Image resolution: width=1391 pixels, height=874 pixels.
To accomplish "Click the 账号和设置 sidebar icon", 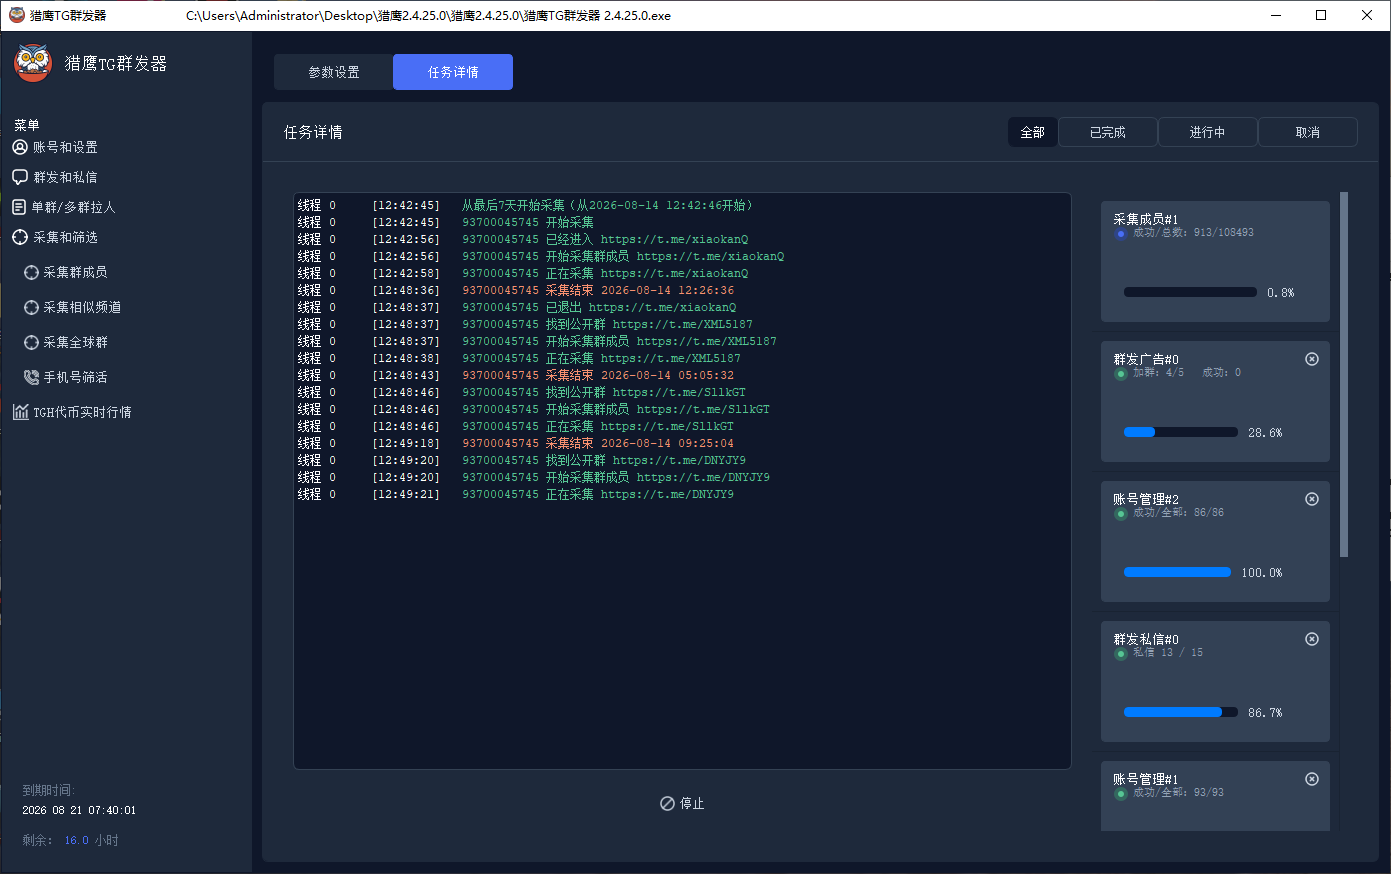I will (x=20, y=147).
